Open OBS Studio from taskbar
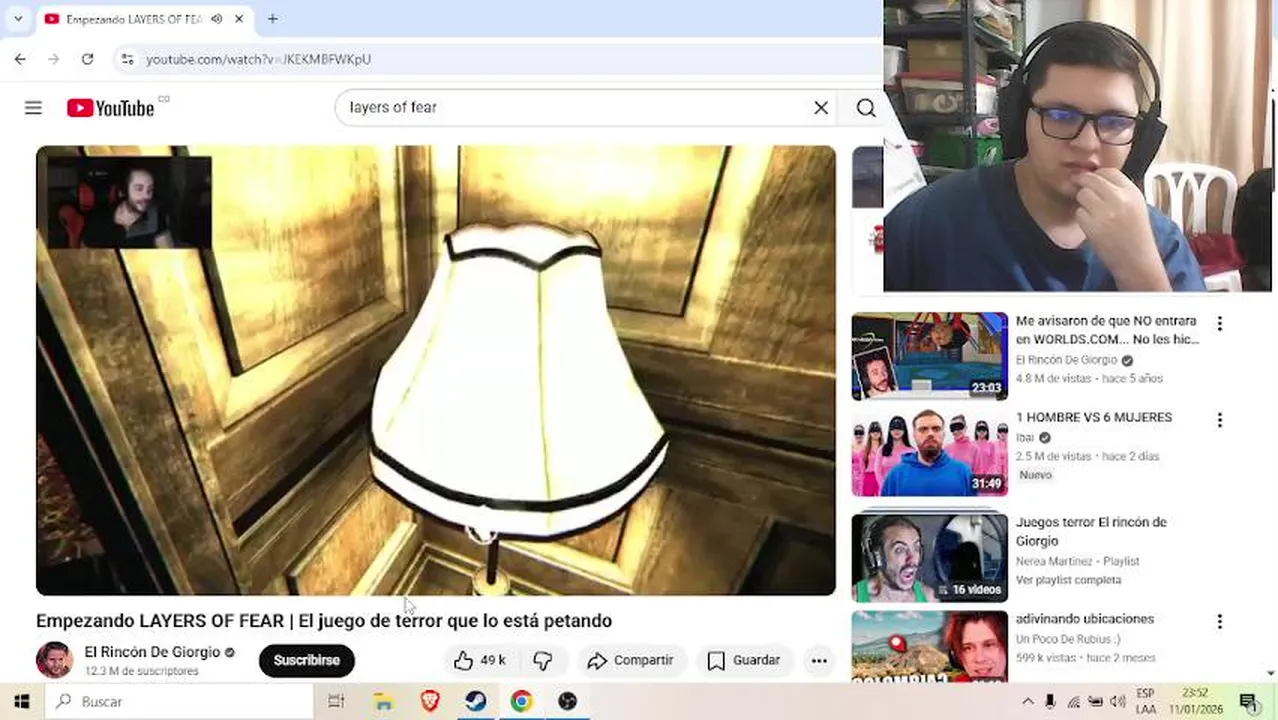The height and width of the screenshot is (720, 1278). [567, 702]
